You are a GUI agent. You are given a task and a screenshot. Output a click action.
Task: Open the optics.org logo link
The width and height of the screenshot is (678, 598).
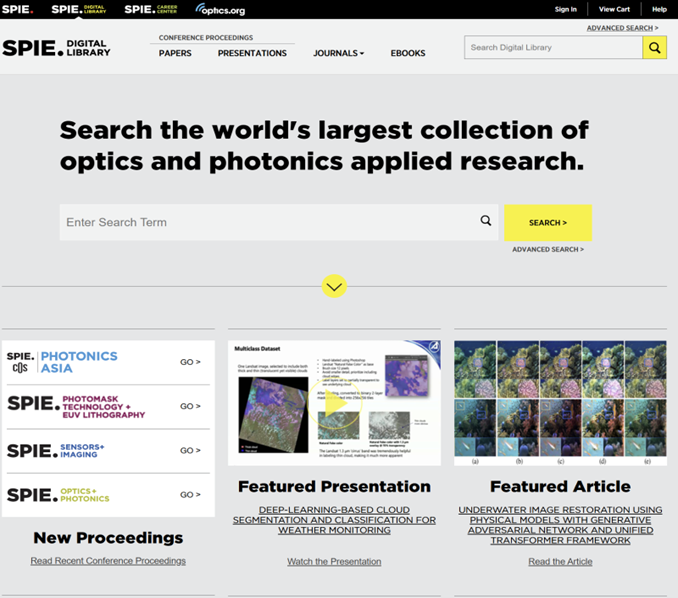click(220, 9)
